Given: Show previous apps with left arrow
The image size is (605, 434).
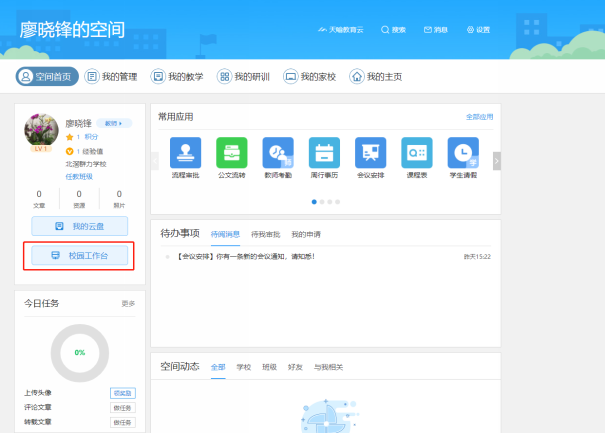Looking at the screenshot, I should coord(155,161).
